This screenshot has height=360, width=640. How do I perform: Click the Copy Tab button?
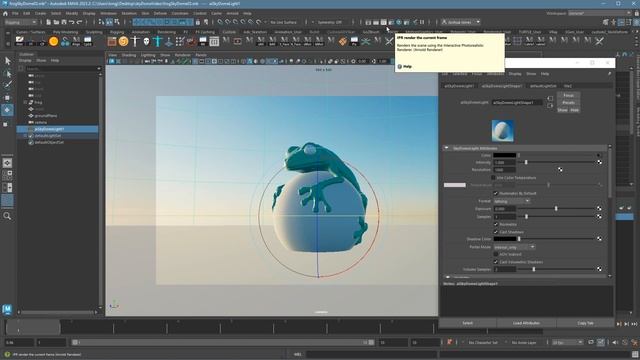click(x=585, y=323)
